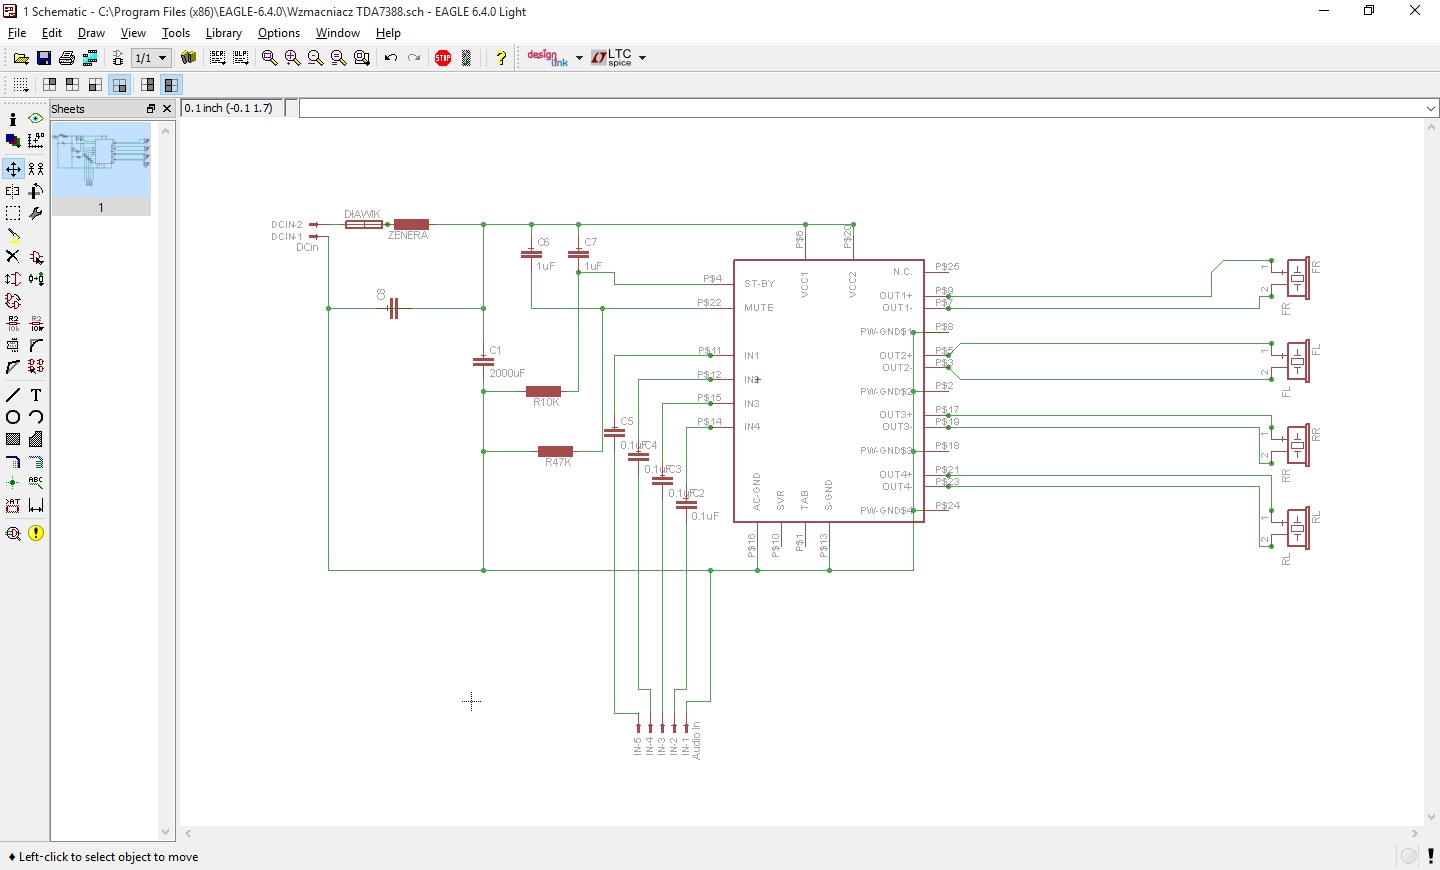The image size is (1440, 870).
Task: Select the Circle drawing tool
Action: point(13,417)
